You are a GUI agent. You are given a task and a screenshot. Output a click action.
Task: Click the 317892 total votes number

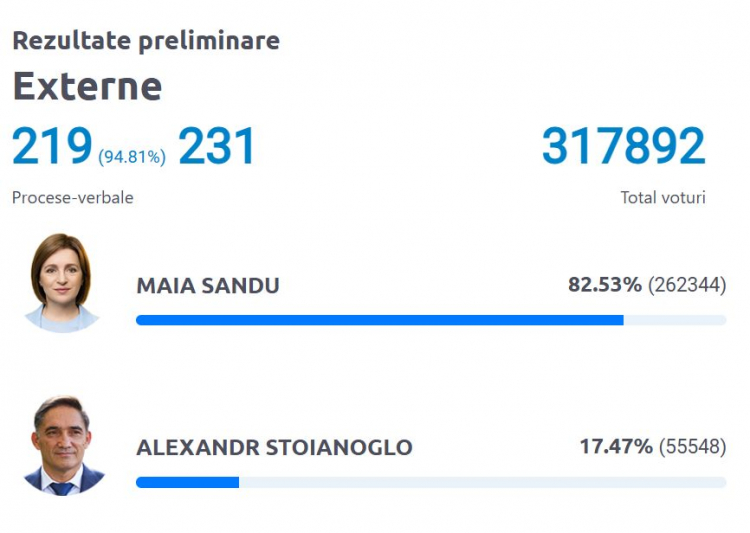tap(624, 145)
